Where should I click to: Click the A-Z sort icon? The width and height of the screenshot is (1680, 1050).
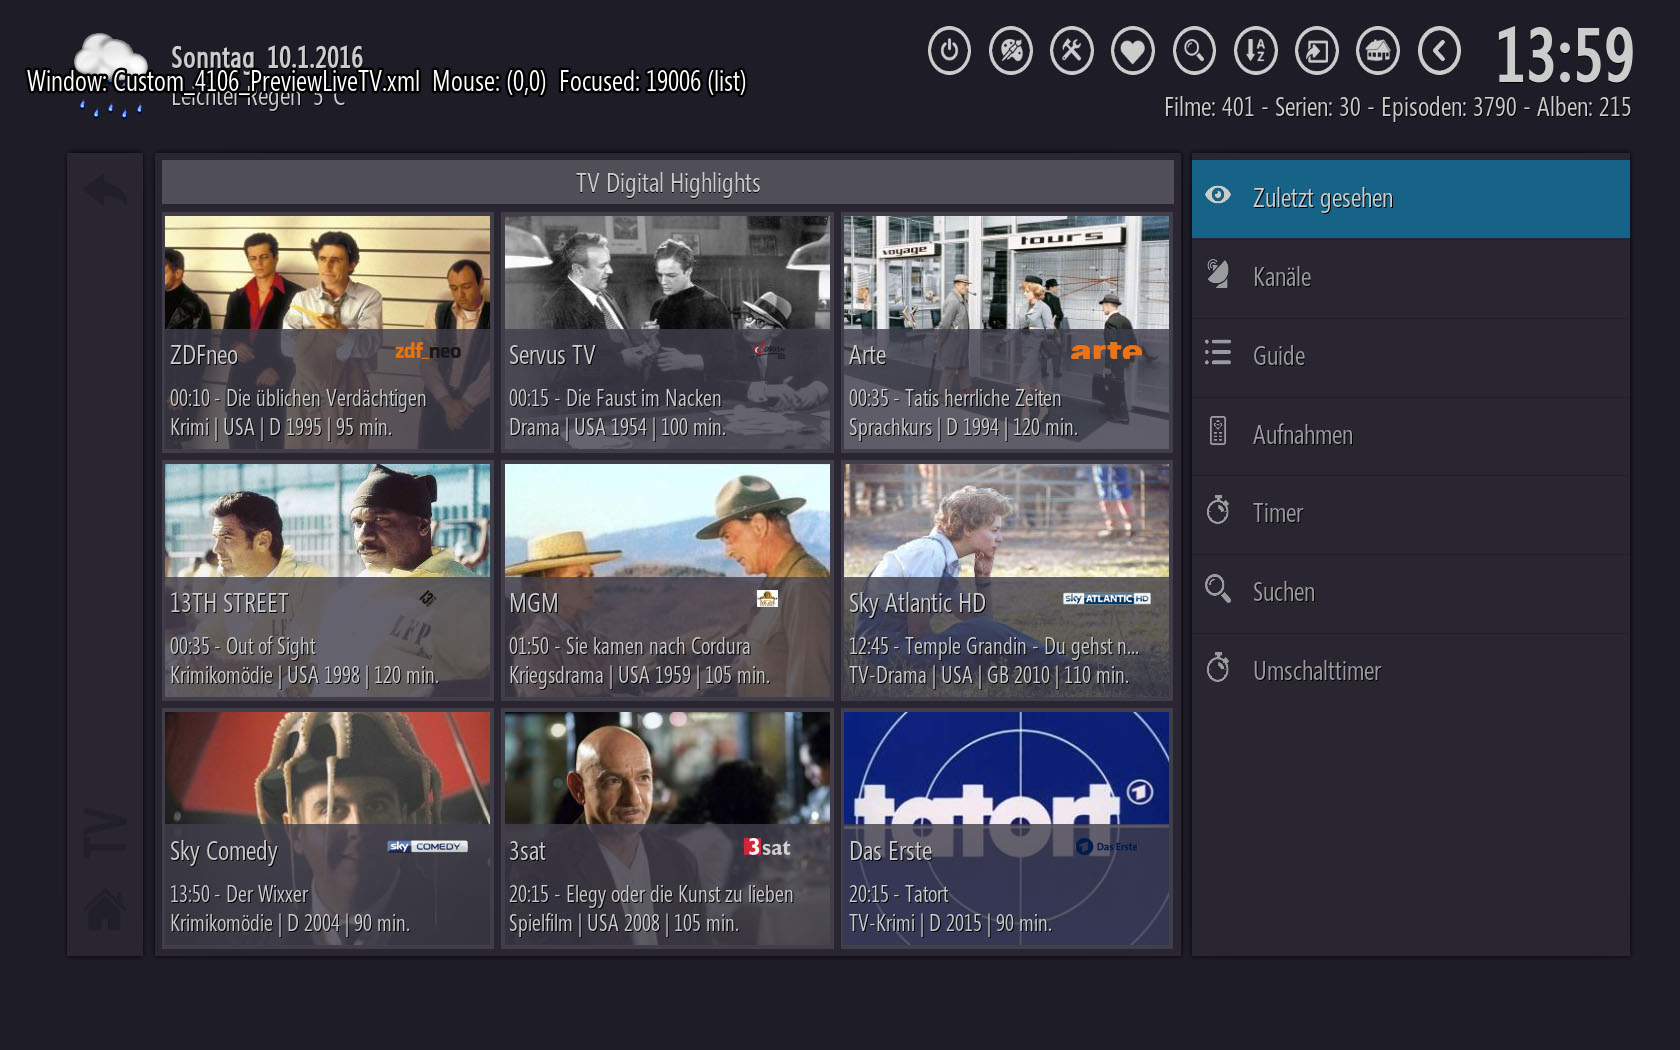[x=1256, y=51]
